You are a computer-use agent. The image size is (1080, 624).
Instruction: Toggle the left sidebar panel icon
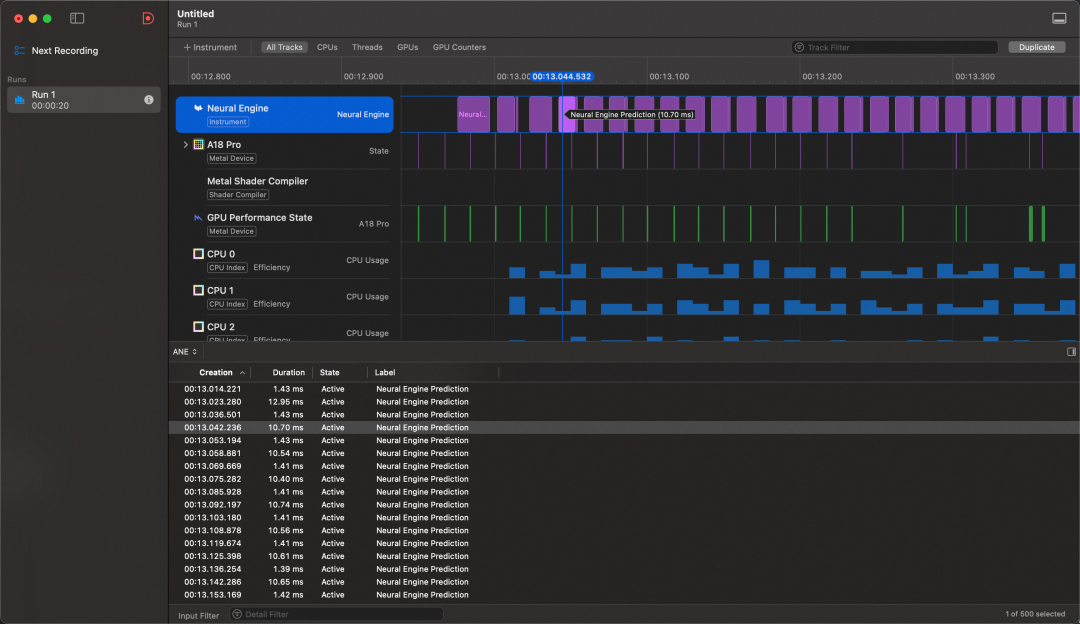(x=76, y=18)
